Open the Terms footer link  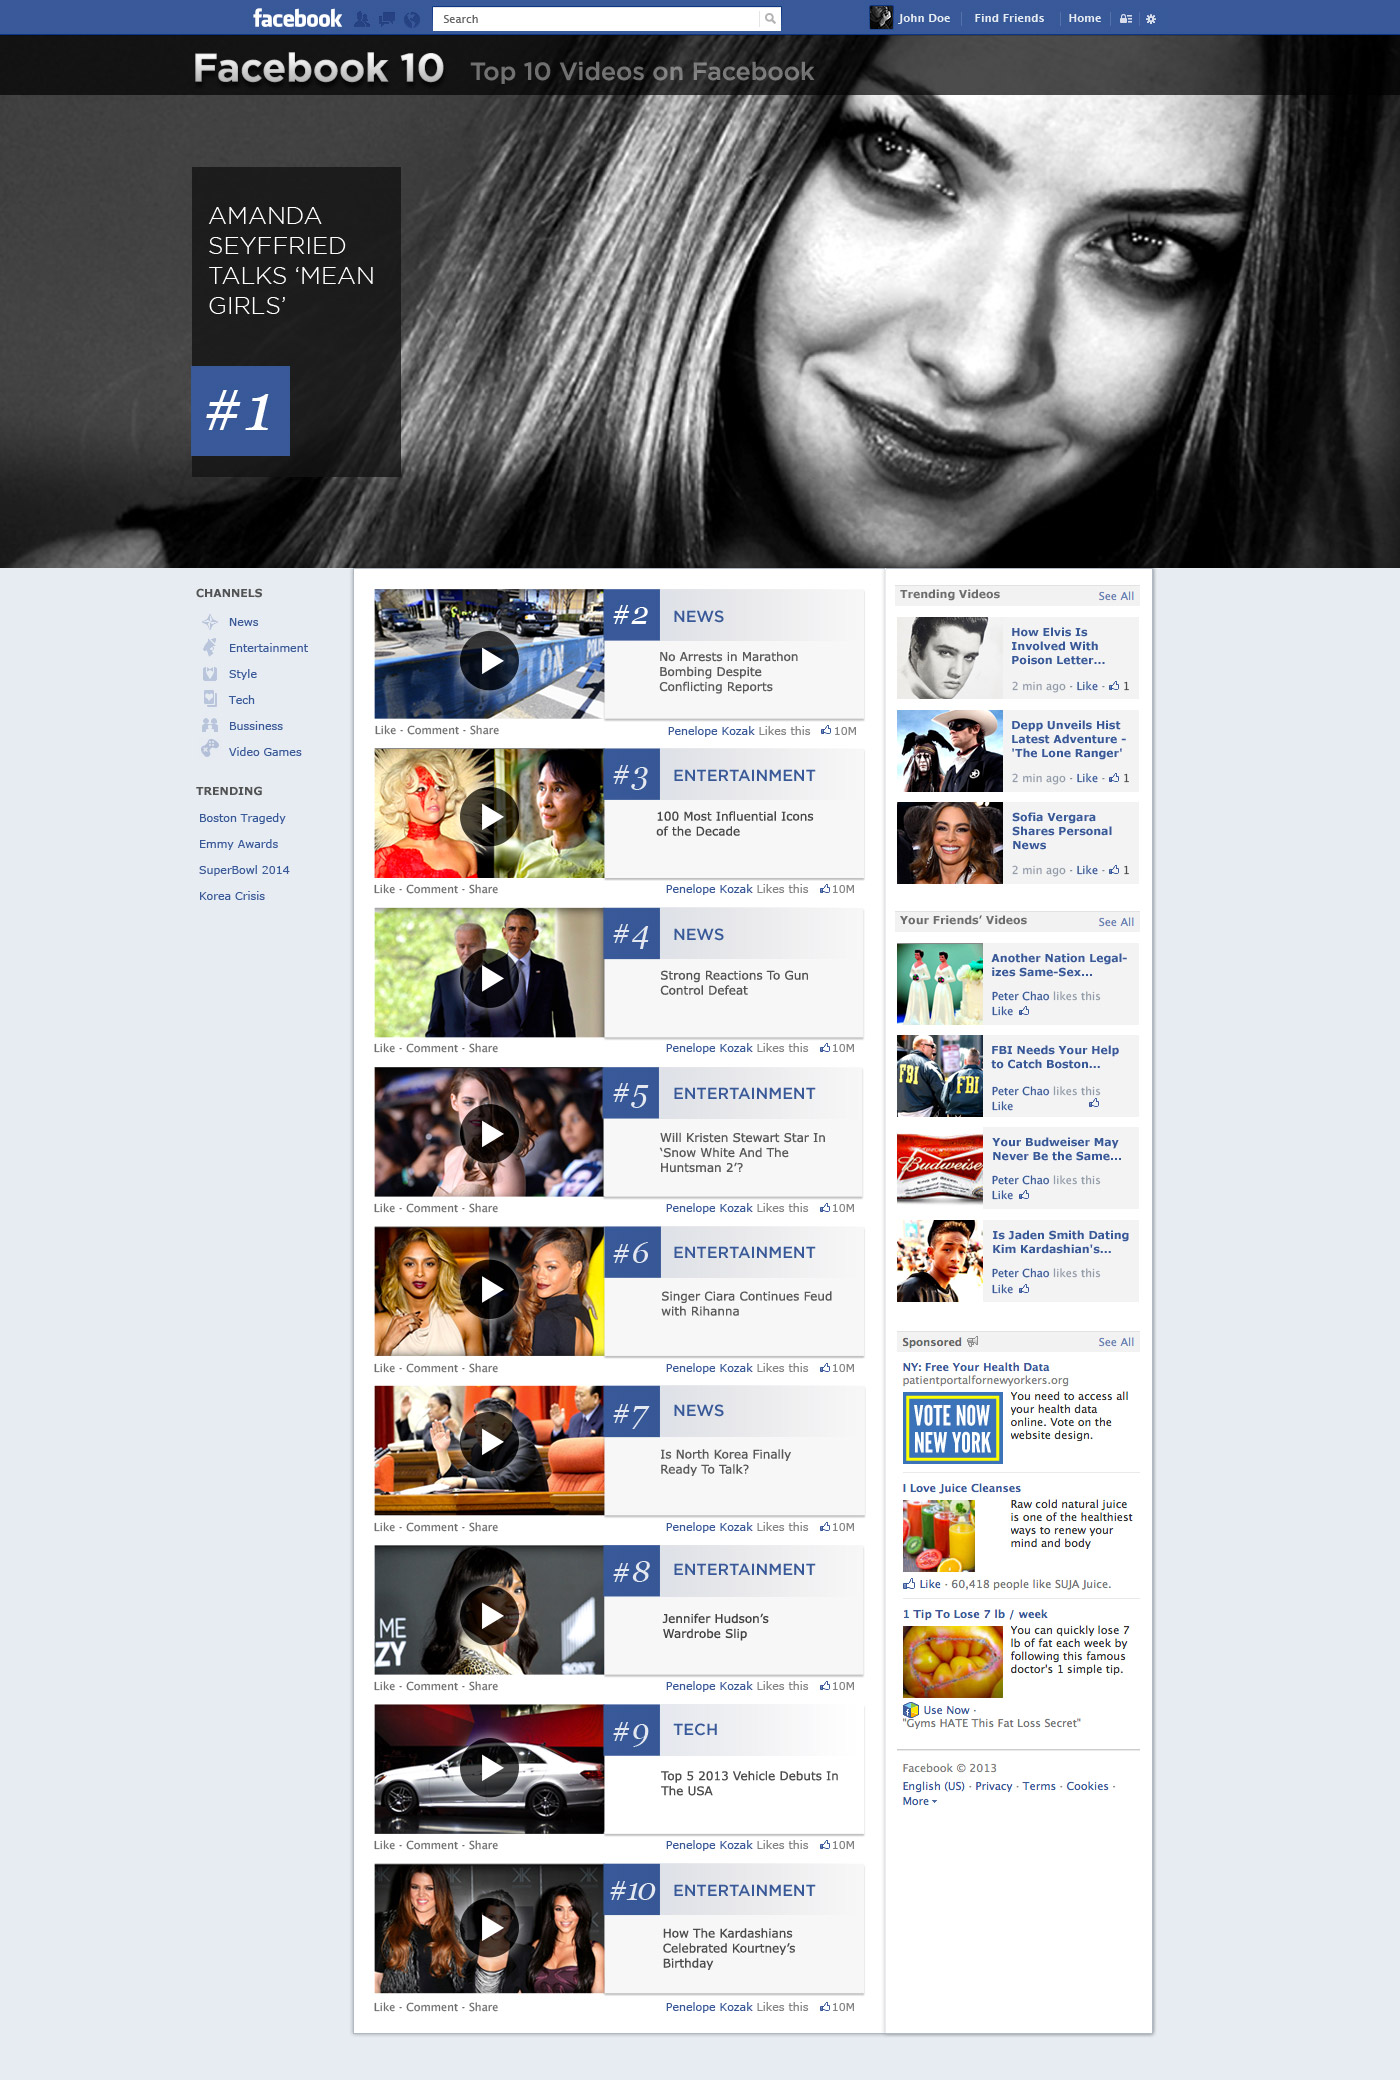(1039, 1786)
